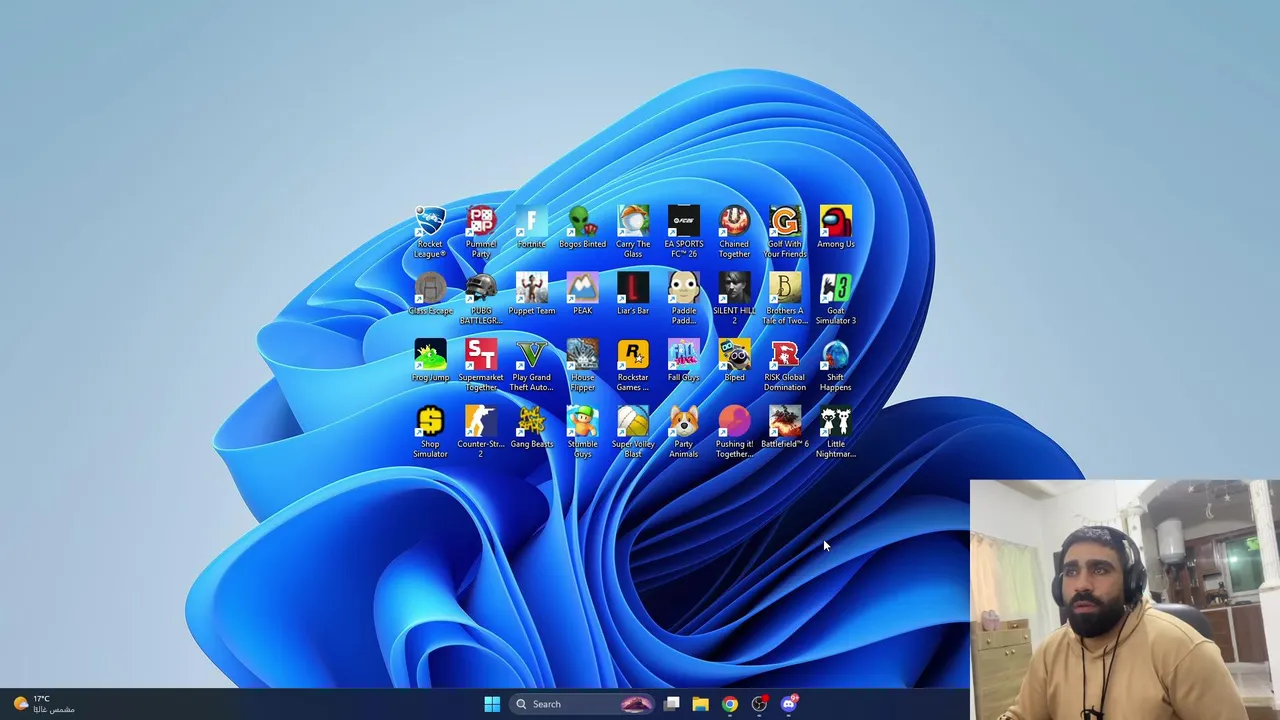Screen dimensions: 1280x720
Task: Click the House Flipper desktop icon
Action: coord(582,365)
